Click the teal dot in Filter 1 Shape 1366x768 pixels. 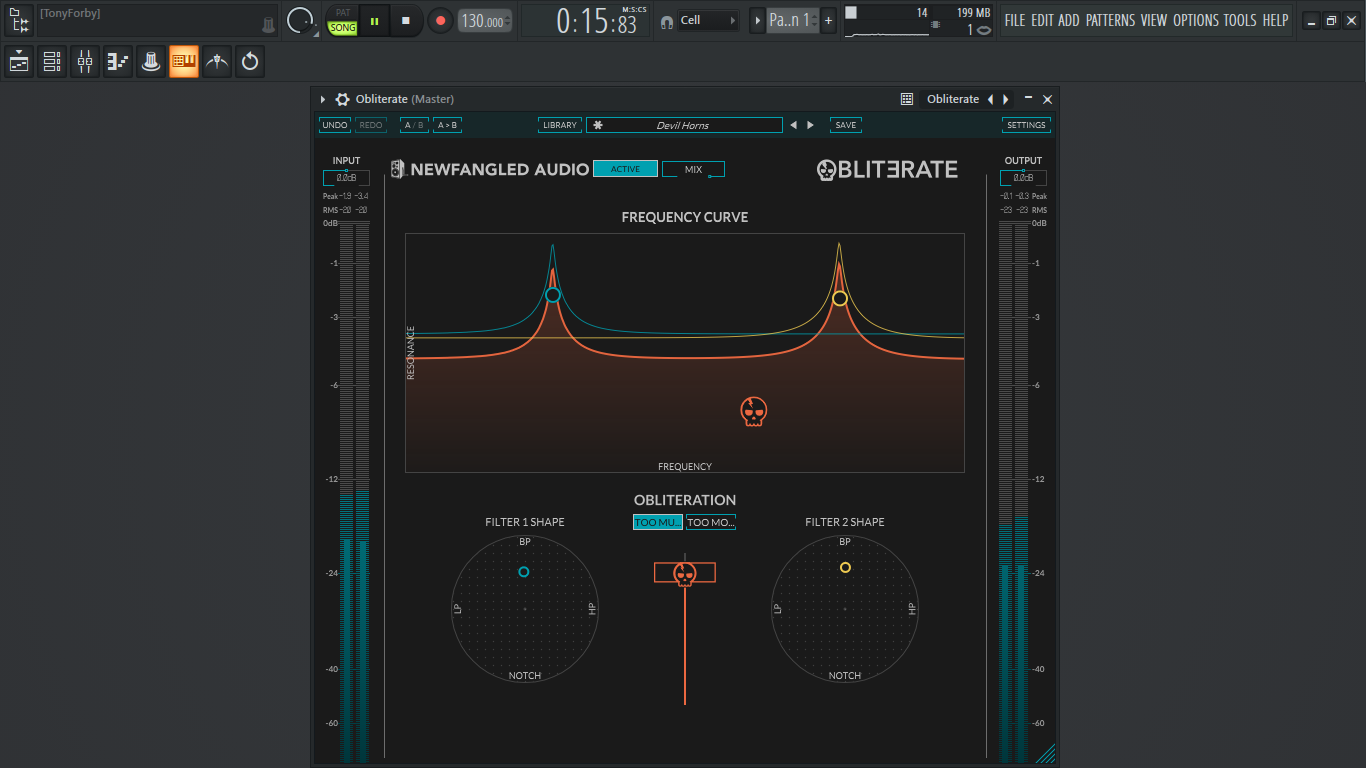coord(524,572)
